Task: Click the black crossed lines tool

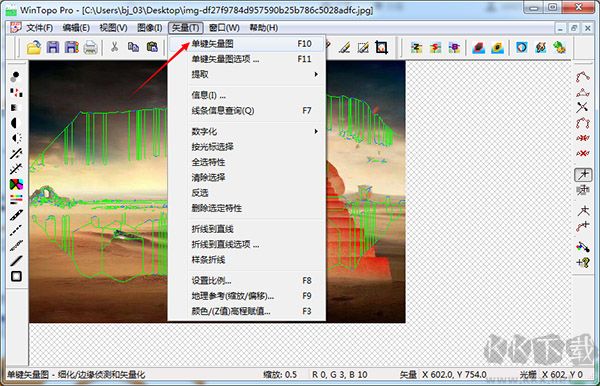Action: (582, 107)
